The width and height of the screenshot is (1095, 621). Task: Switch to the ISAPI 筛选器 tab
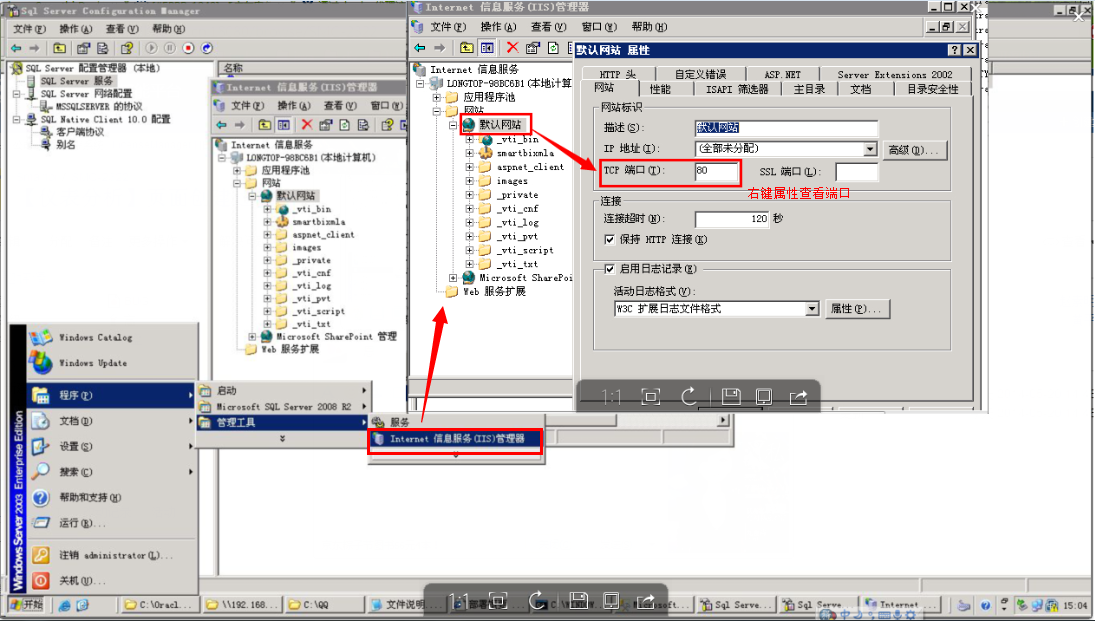(x=736, y=89)
